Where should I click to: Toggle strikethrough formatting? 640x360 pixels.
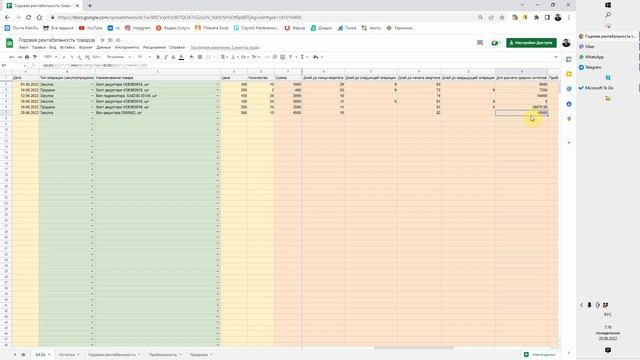click(173, 57)
